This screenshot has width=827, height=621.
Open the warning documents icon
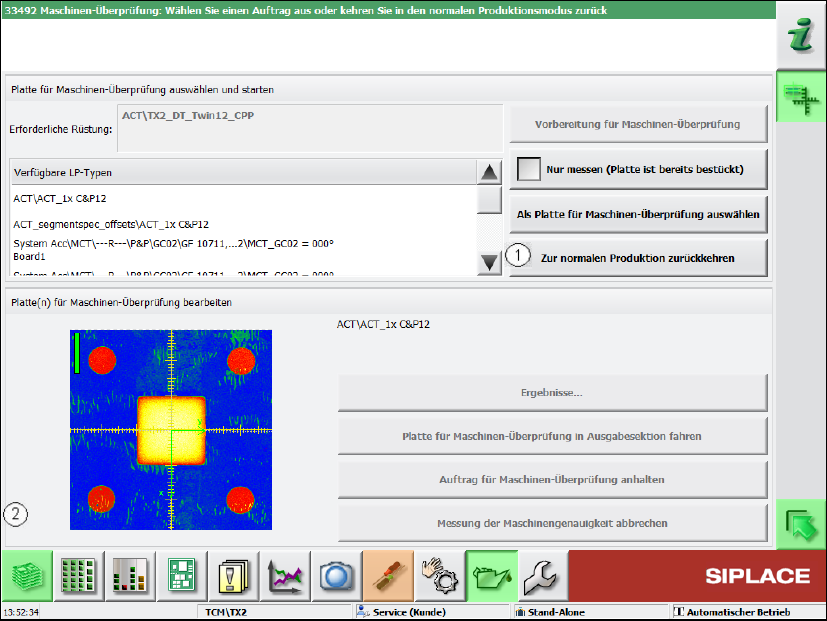coord(234,576)
